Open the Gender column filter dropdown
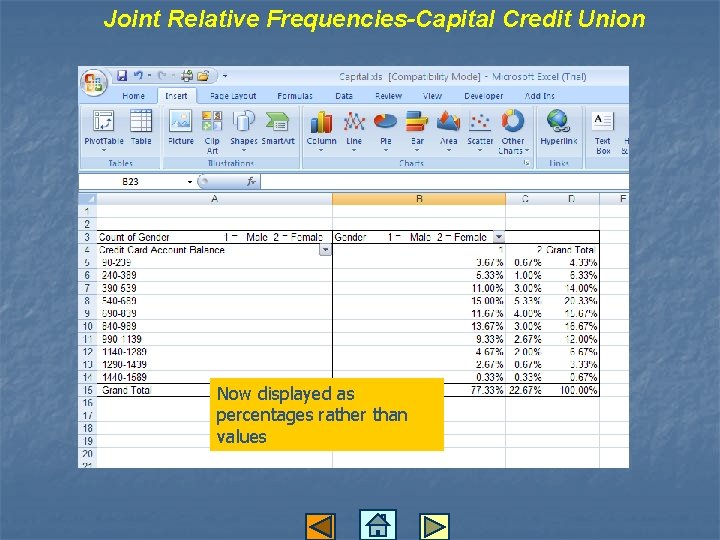720x540 pixels. pos(499,237)
